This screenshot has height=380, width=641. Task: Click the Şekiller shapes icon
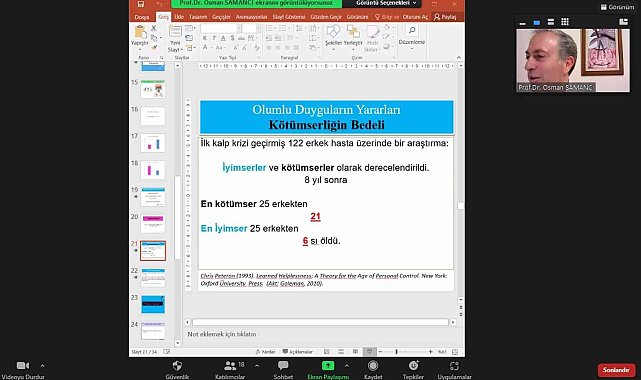click(333, 31)
